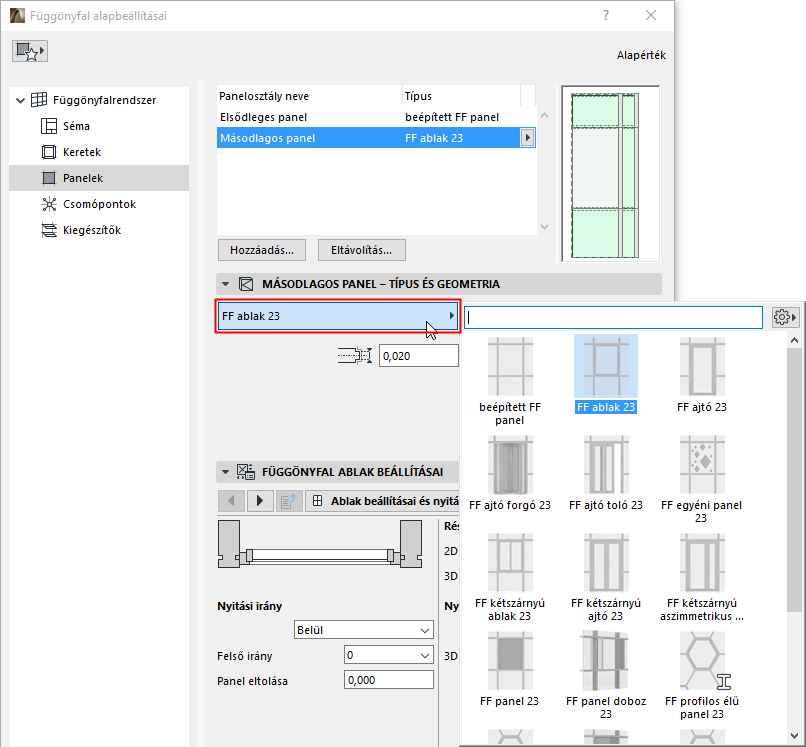Choose the FF kétszárnyú ajtó 23 type
Screen dimensions: 806x747
pyautogui.click(x=606, y=577)
